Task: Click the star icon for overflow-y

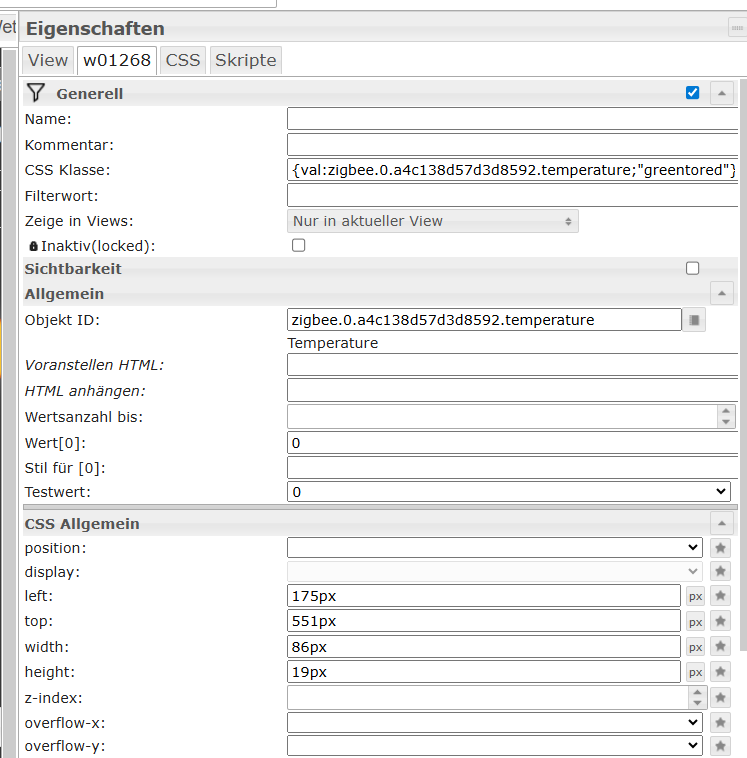Action: (x=720, y=746)
